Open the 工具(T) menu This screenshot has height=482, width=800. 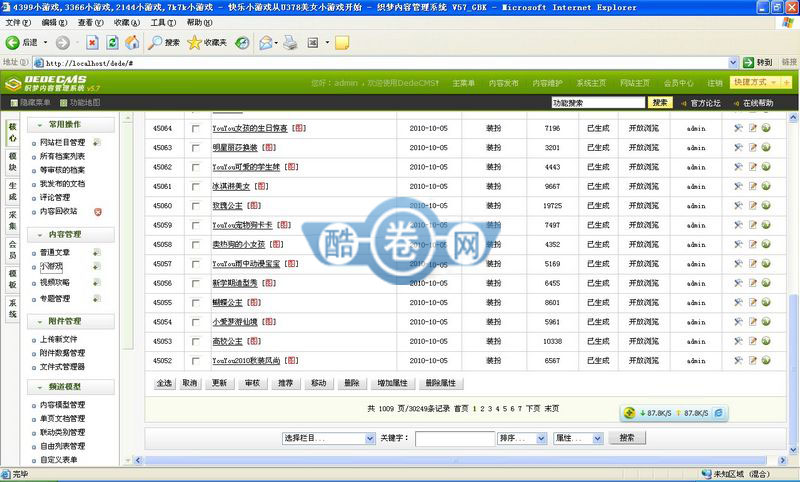pyautogui.click(x=163, y=22)
